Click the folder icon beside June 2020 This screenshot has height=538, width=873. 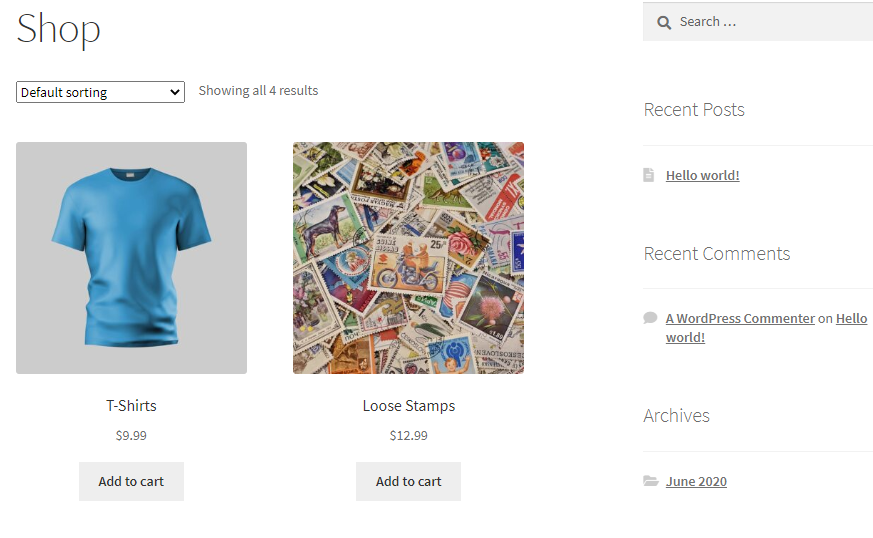[x=650, y=481]
